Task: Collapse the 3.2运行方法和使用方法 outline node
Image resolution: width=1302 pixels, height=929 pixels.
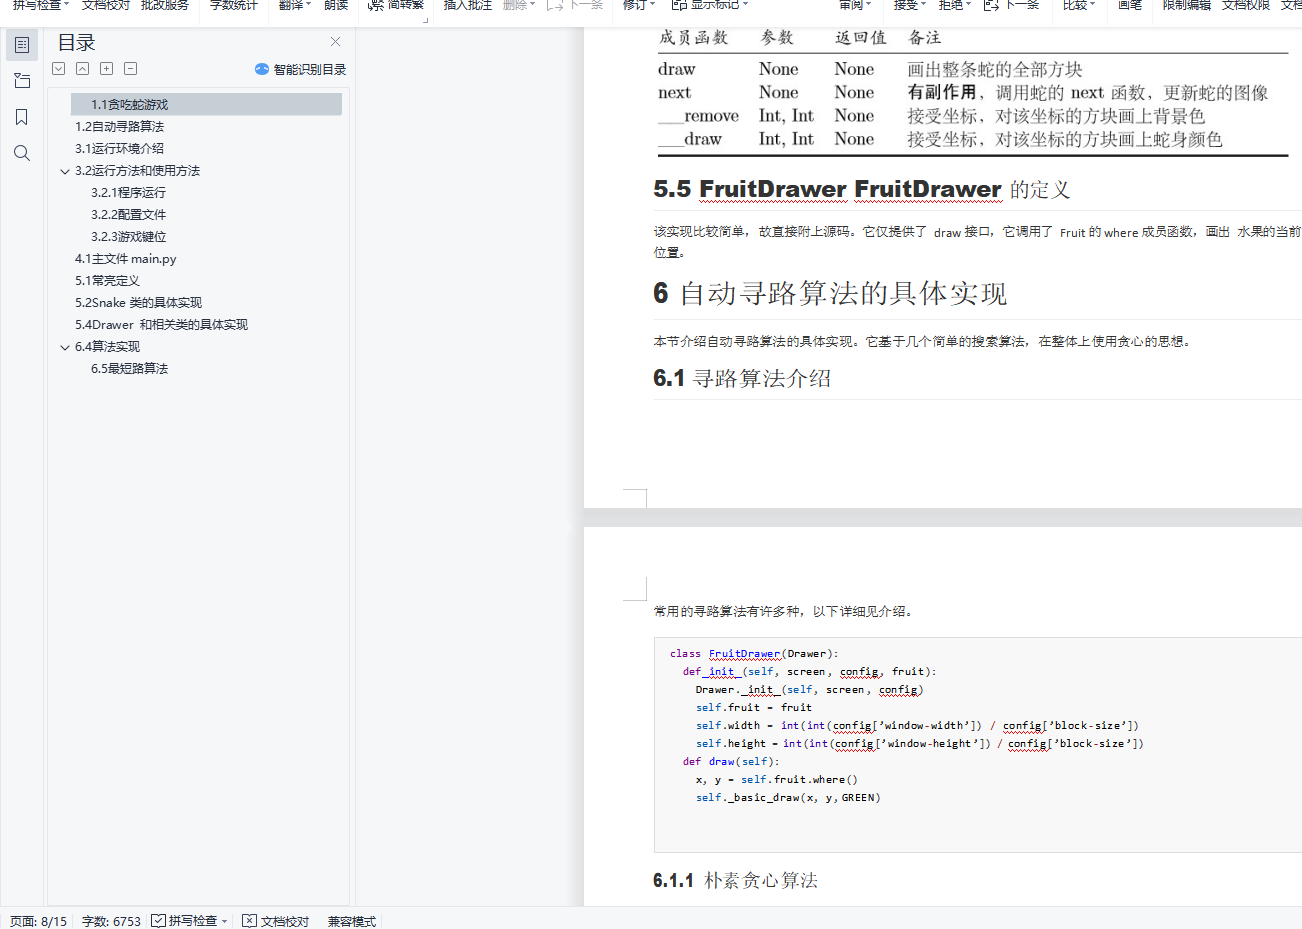Action: (x=65, y=171)
